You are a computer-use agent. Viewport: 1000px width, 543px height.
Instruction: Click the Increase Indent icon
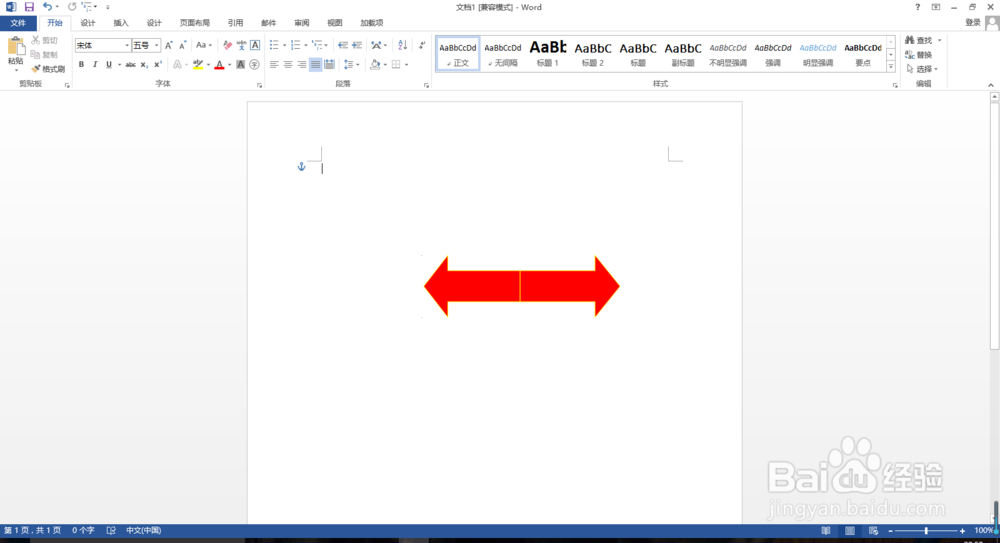click(357, 45)
